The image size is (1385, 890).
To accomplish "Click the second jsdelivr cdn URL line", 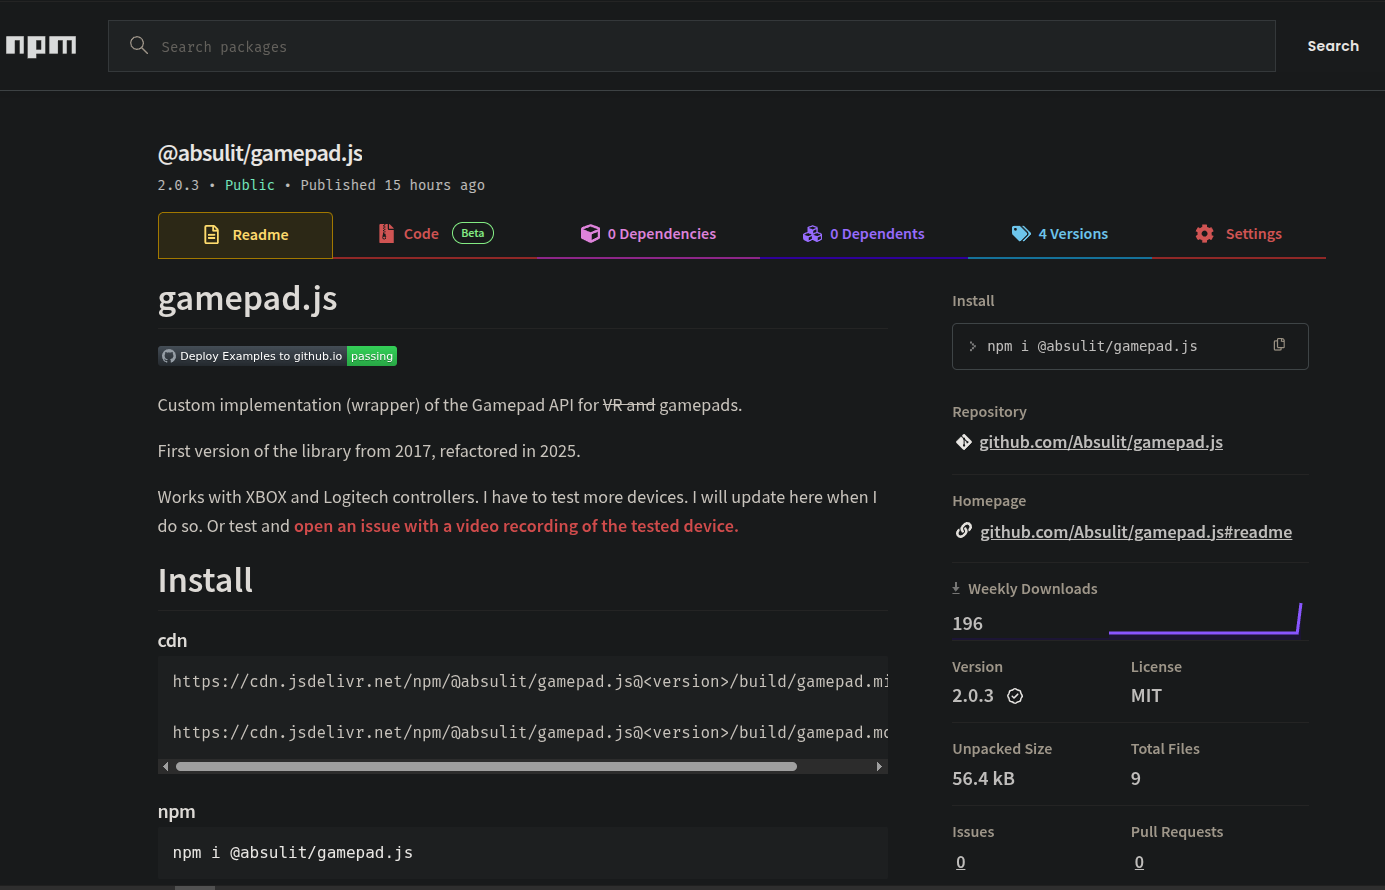I will 530,733.
